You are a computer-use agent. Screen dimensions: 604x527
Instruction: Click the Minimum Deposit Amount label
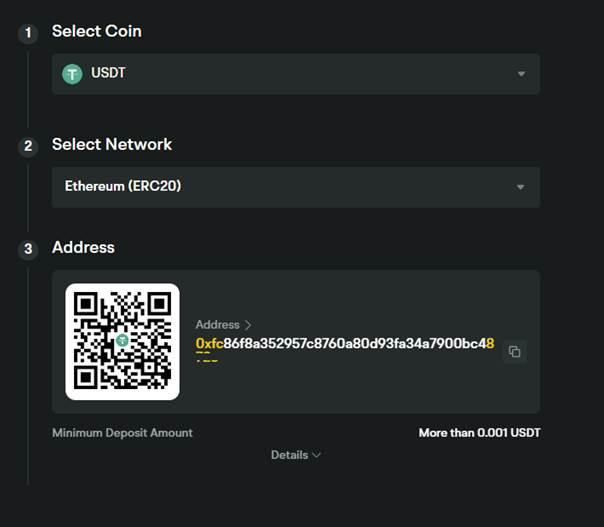[122, 433]
